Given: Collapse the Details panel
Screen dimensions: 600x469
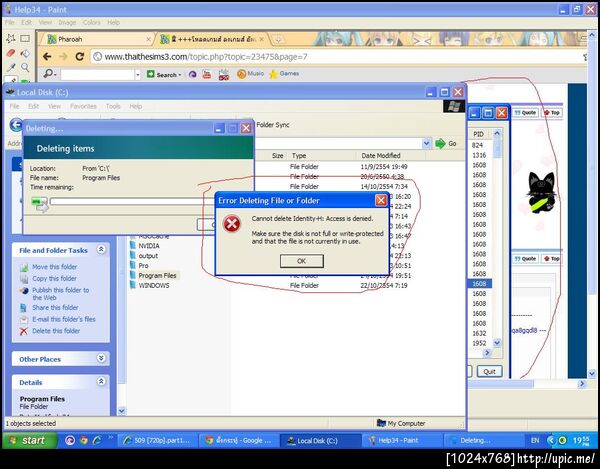Looking at the screenshot, I should (101, 381).
